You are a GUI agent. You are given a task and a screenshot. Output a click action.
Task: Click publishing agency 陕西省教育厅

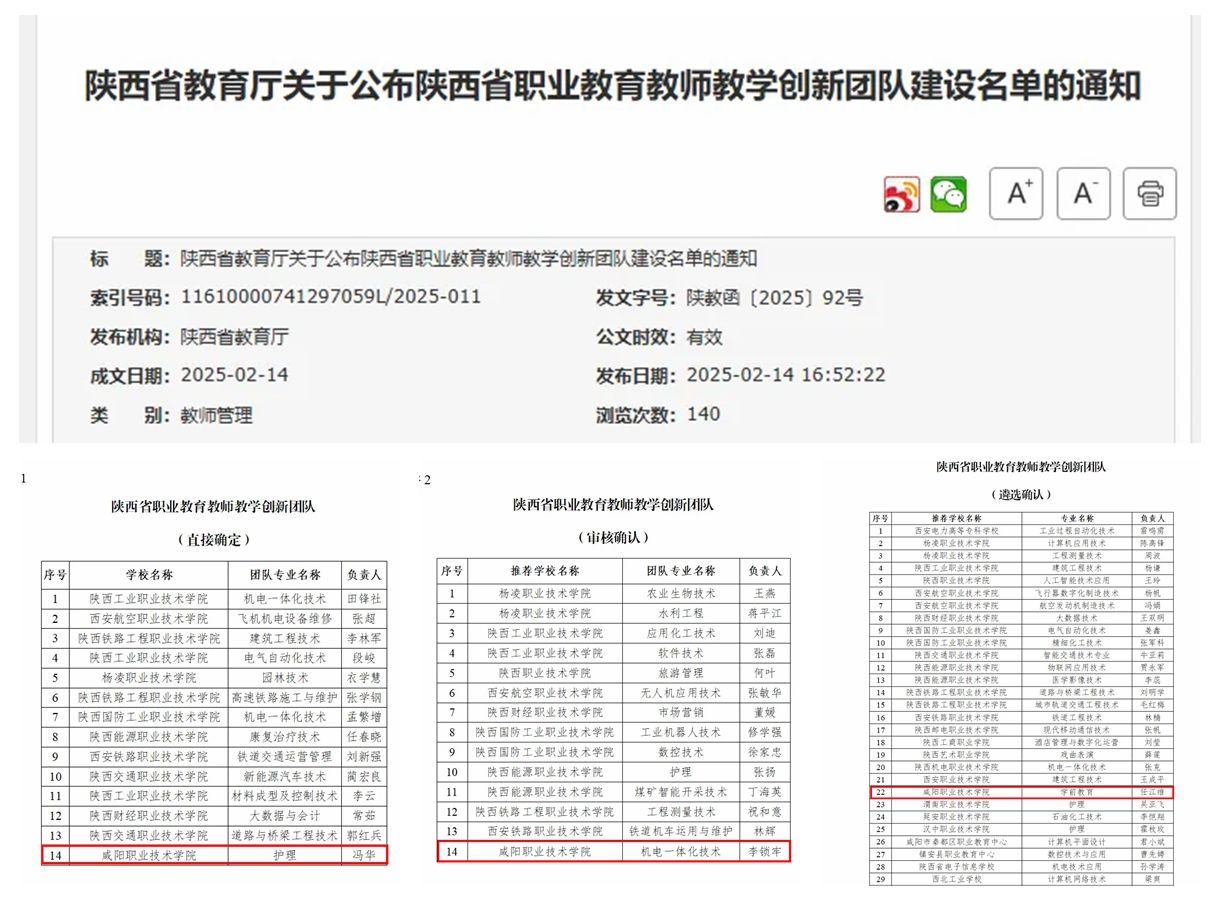click(x=234, y=337)
